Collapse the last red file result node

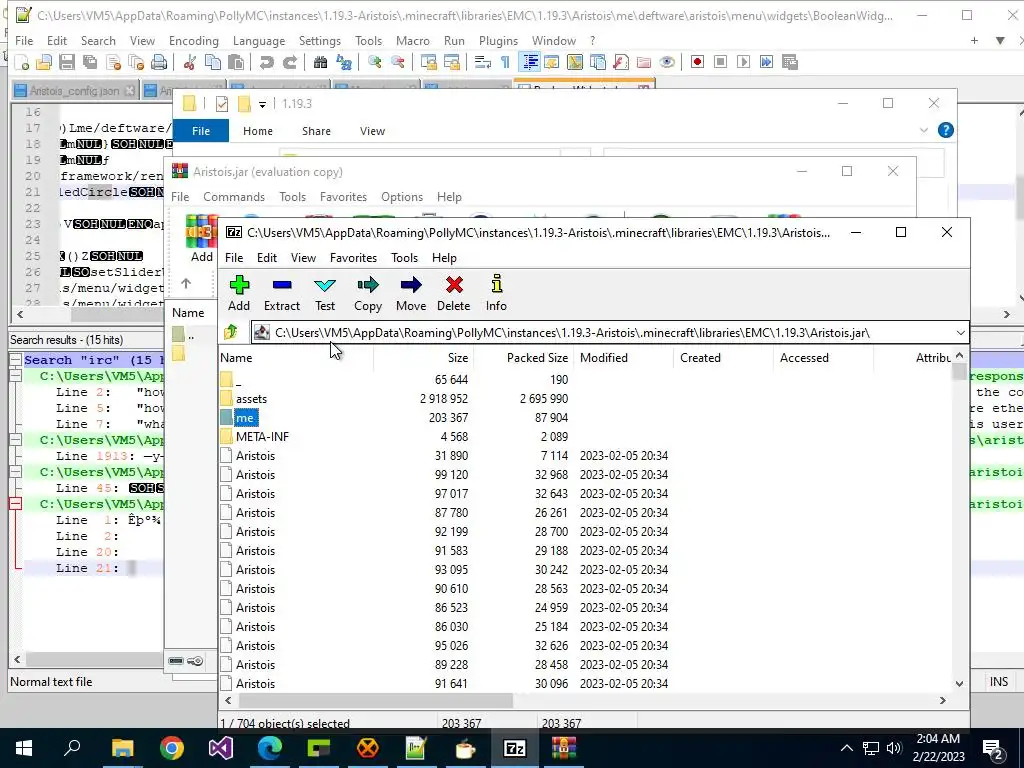tap(16, 504)
